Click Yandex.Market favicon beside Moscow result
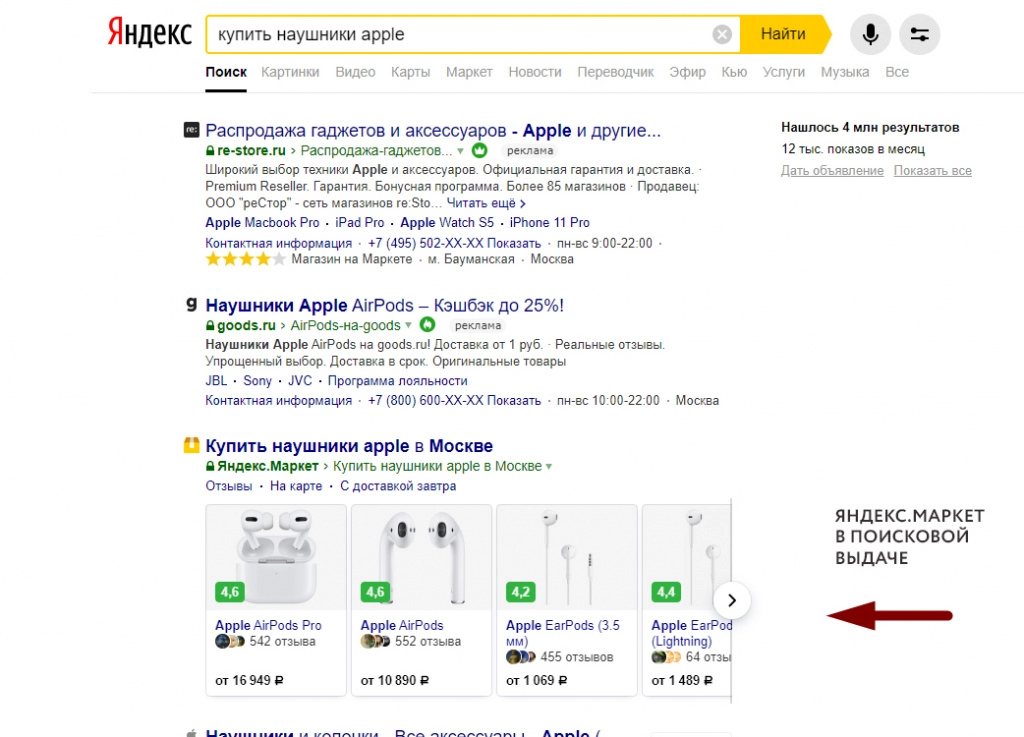This screenshot has width=1024, height=737. [191, 446]
